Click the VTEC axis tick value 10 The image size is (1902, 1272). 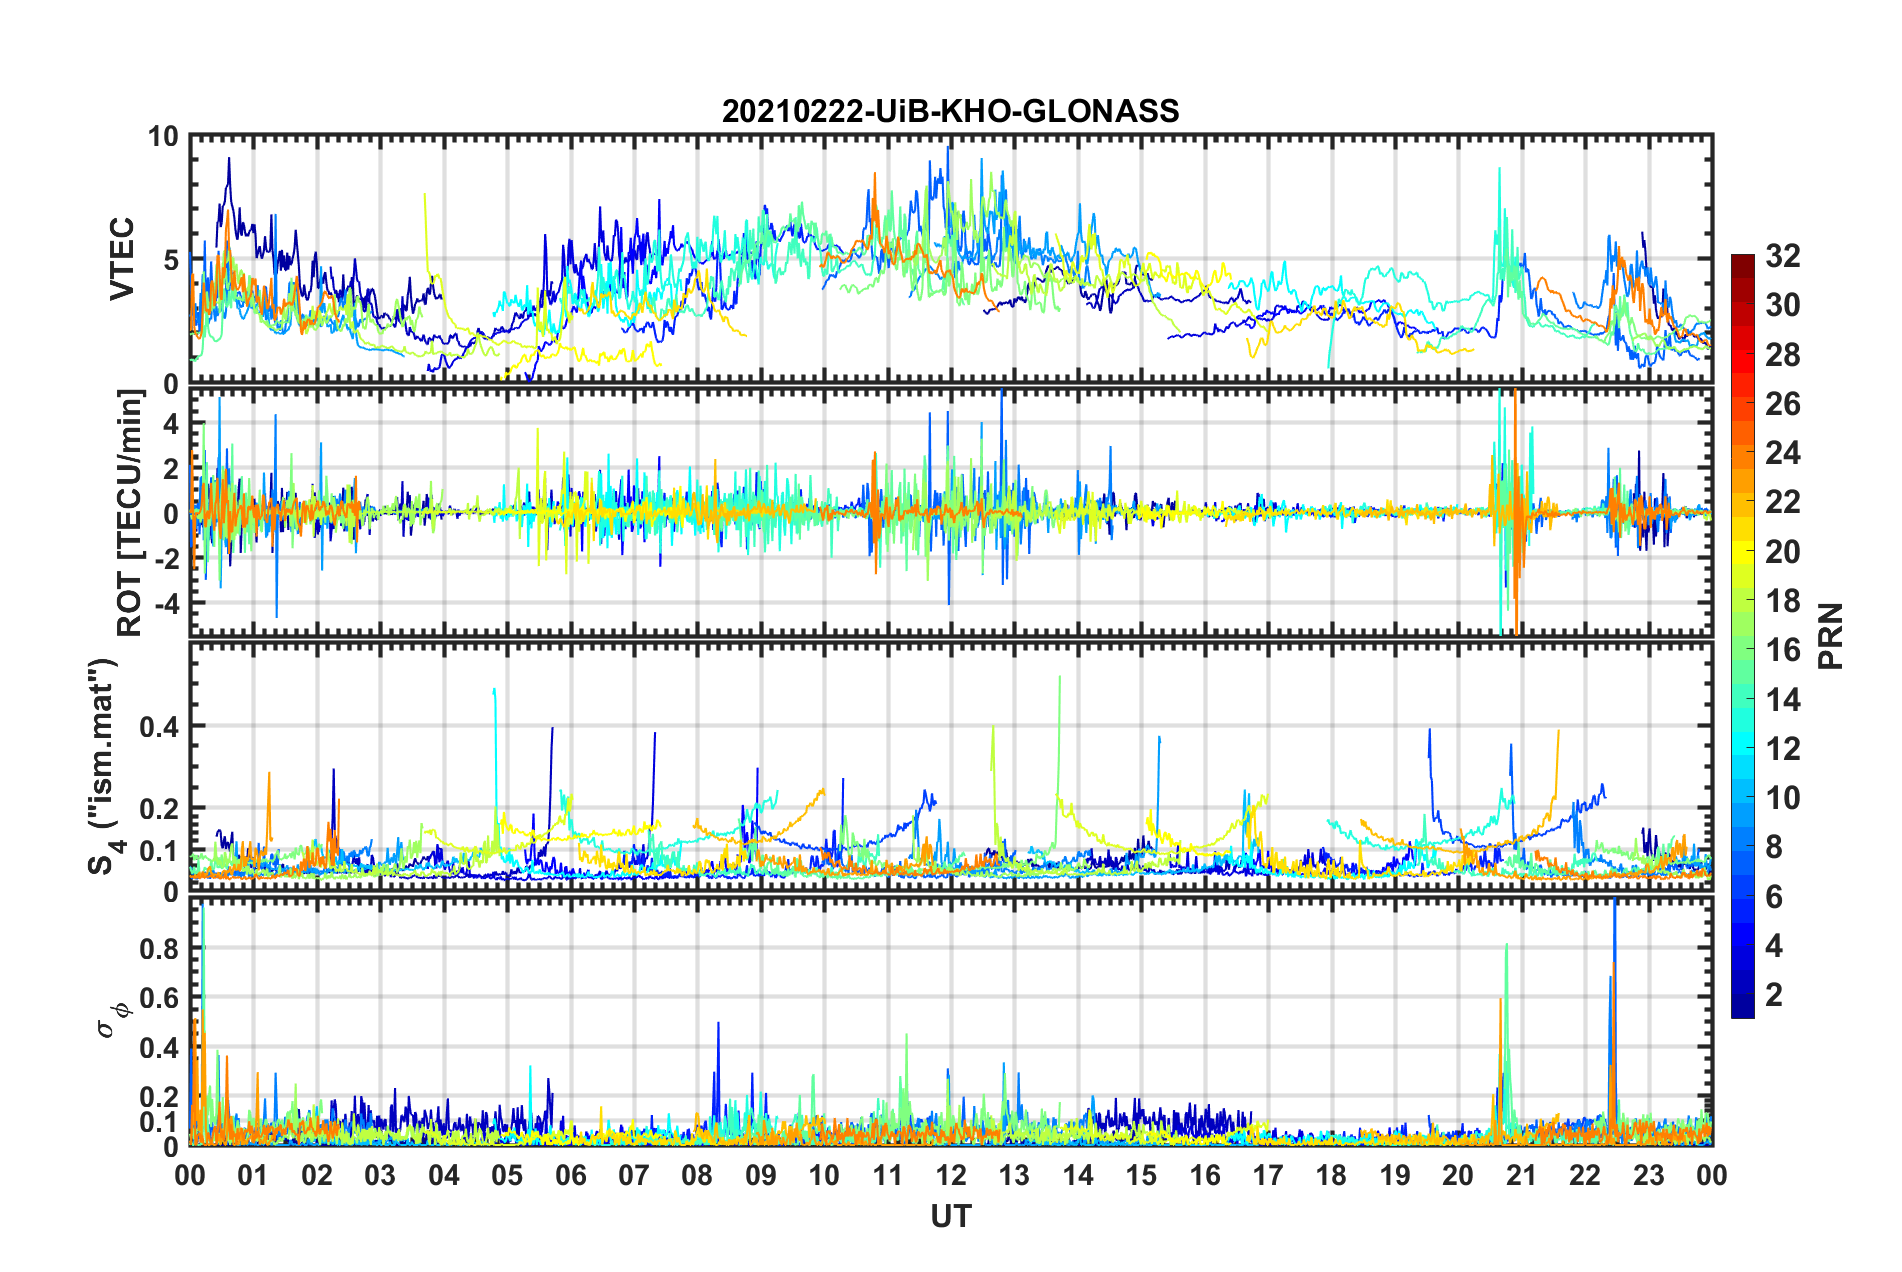163,137
